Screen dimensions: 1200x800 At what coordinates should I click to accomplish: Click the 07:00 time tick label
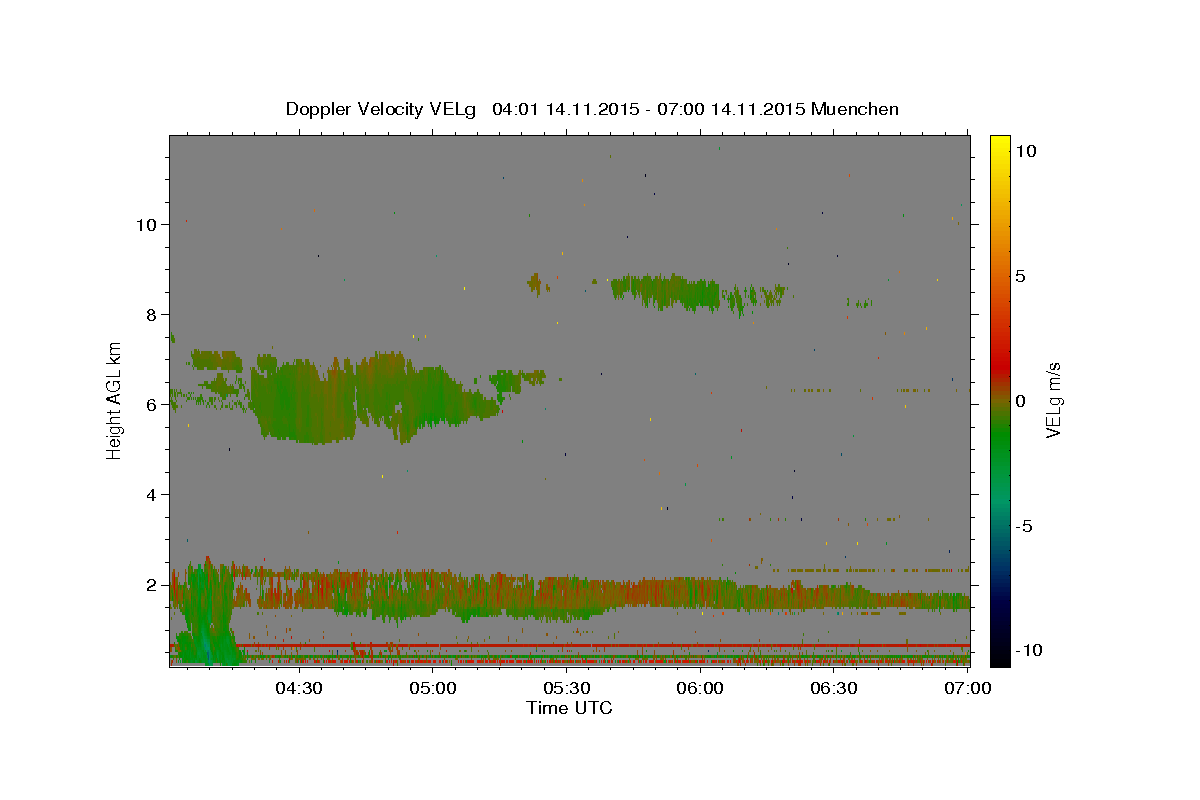tap(967, 688)
